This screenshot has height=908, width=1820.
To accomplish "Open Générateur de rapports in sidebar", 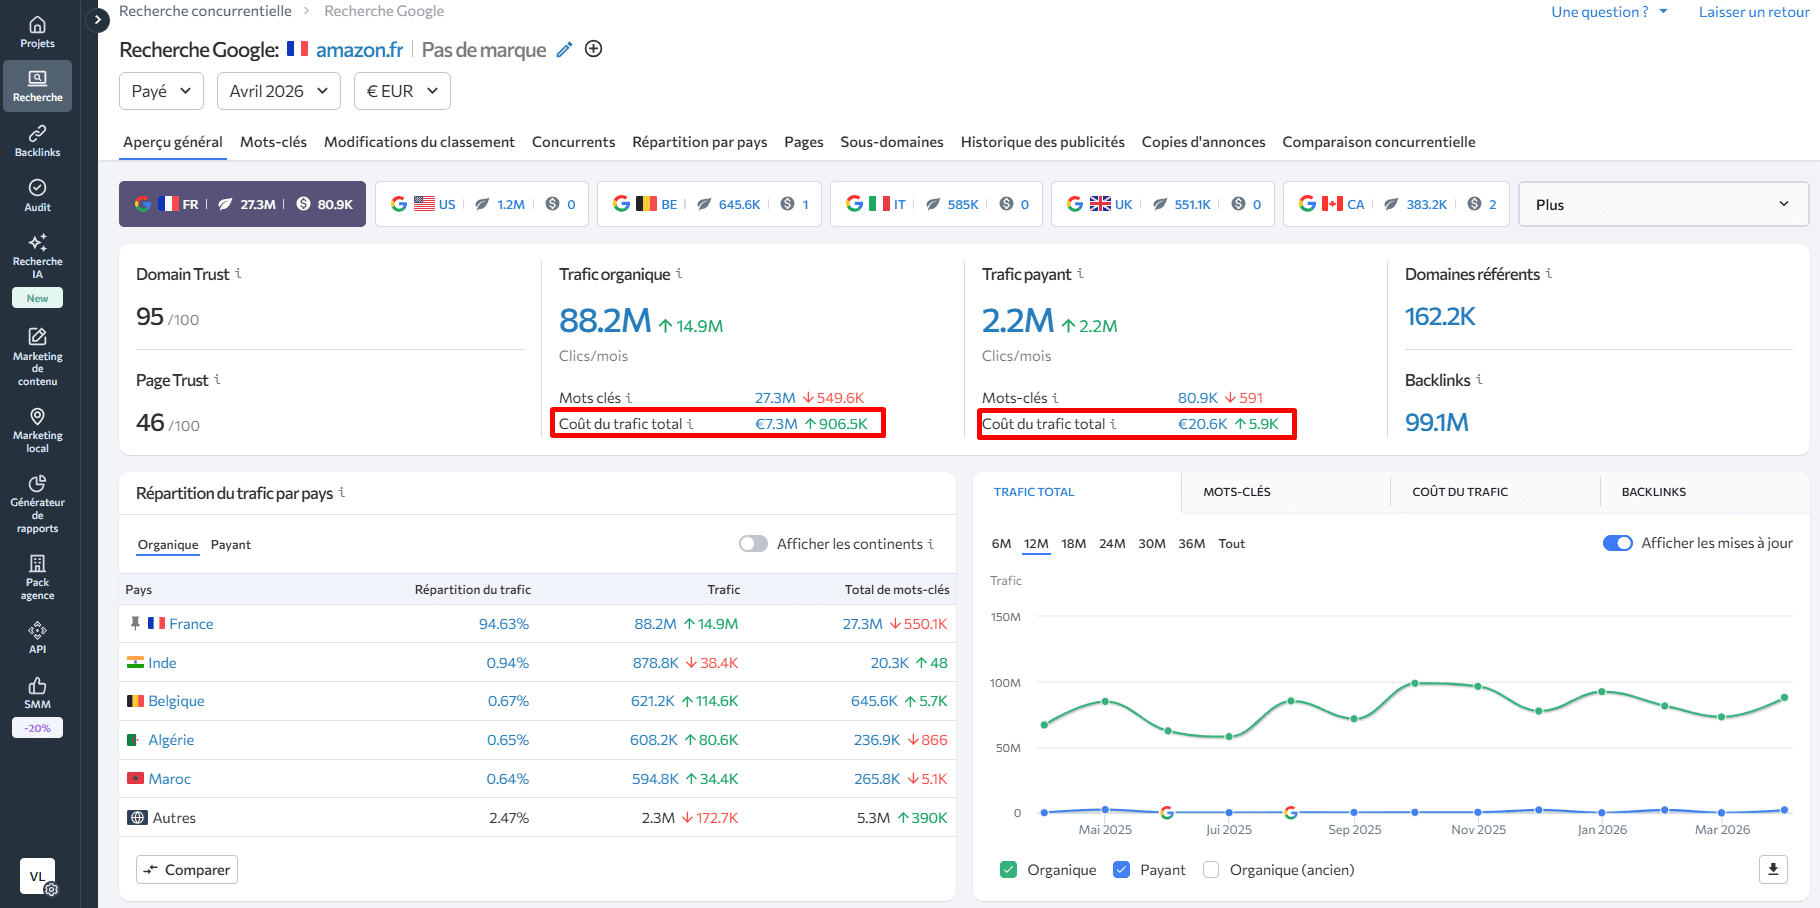I will [x=37, y=503].
